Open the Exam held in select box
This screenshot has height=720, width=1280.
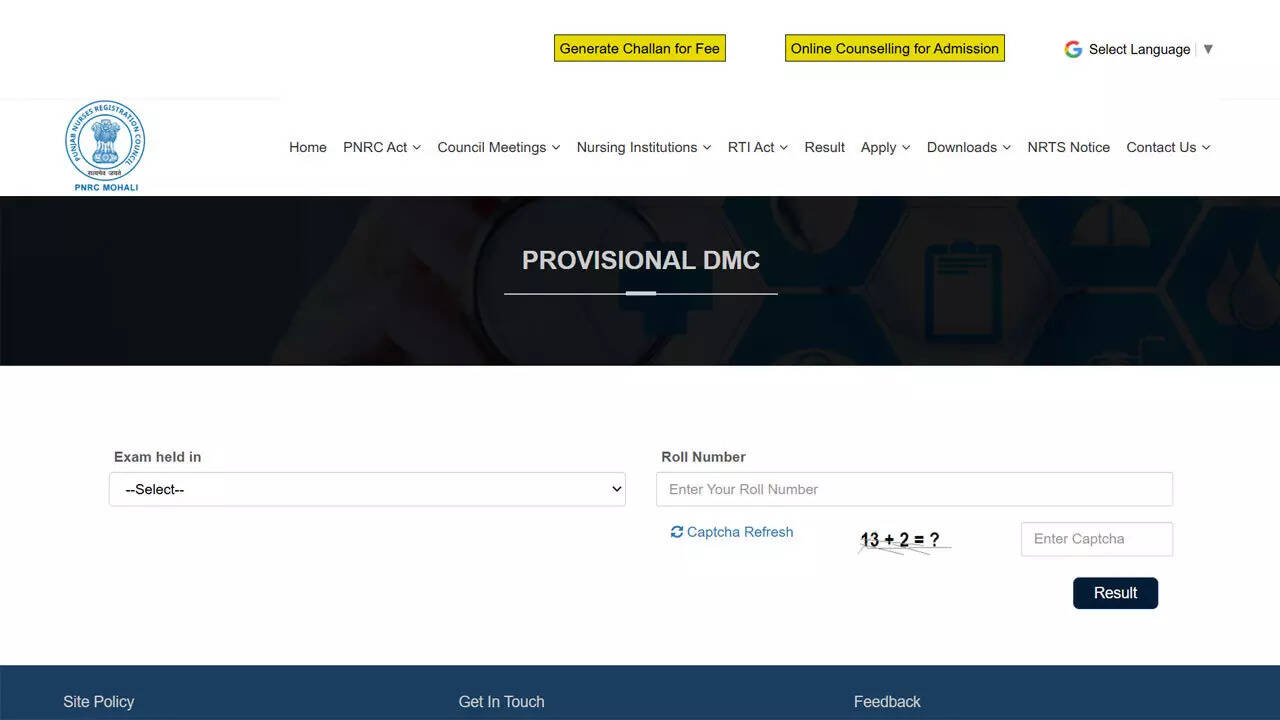pyautogui.click(x=367, y=489)
